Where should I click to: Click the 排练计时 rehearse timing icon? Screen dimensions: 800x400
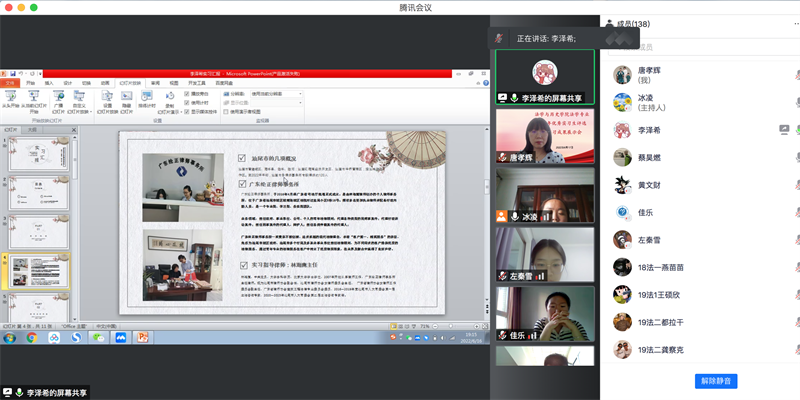coord(147,95)
